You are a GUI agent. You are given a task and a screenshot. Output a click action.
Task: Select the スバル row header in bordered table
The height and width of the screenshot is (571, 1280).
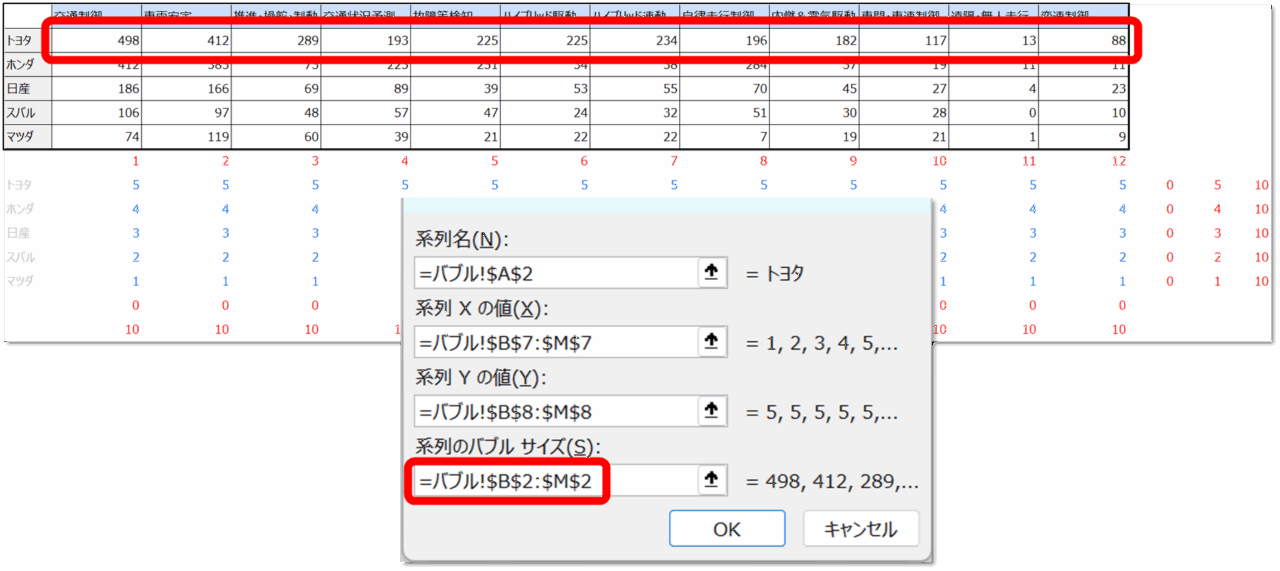[27, 113]
